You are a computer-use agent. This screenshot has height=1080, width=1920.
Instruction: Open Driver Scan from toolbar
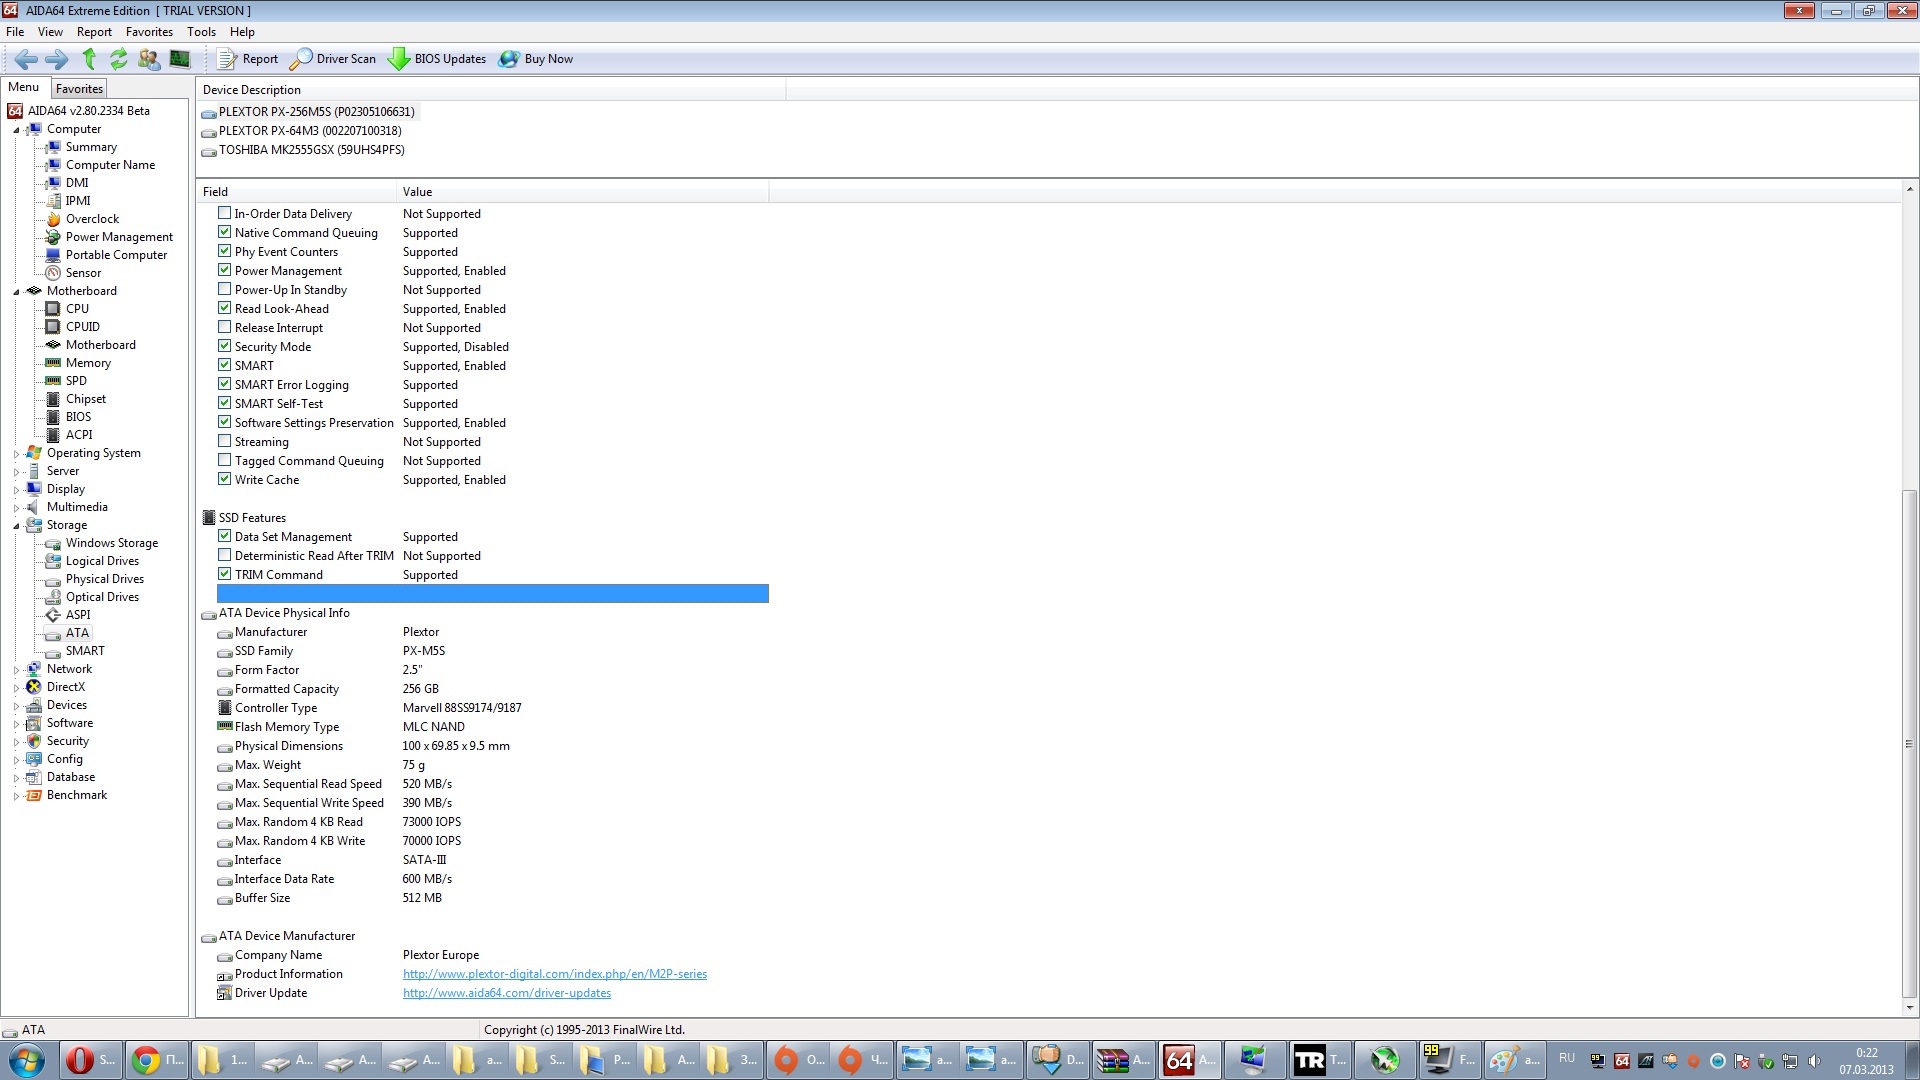click(x=333, y=59)
